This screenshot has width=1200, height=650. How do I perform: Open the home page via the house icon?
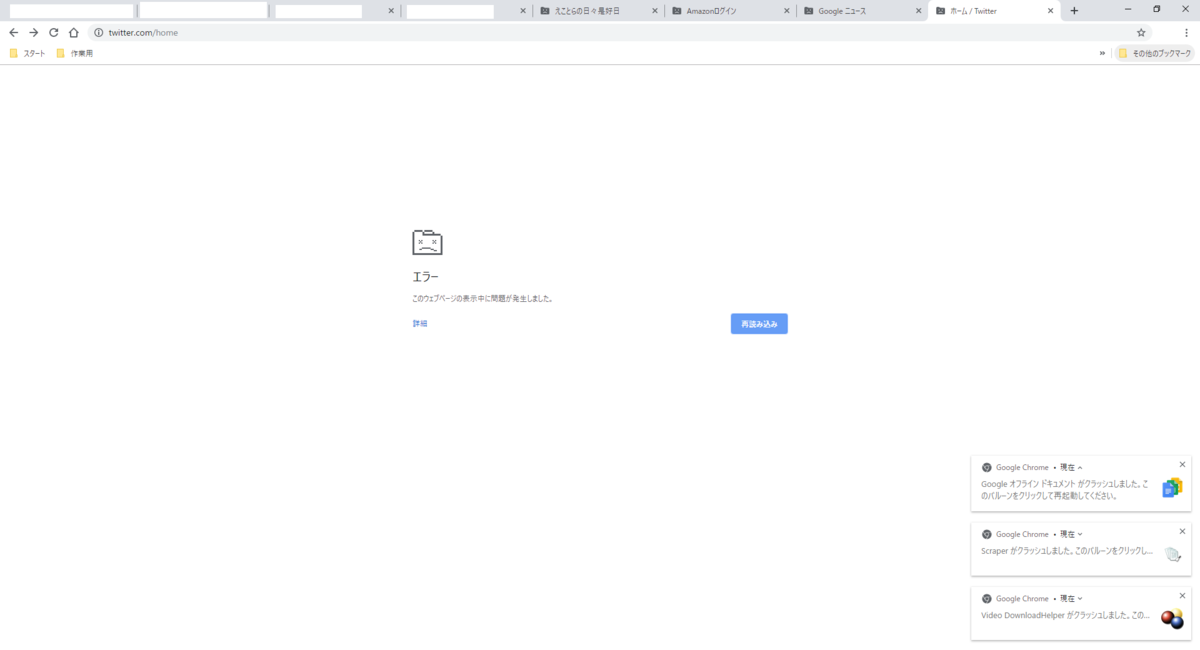point(73,32)
